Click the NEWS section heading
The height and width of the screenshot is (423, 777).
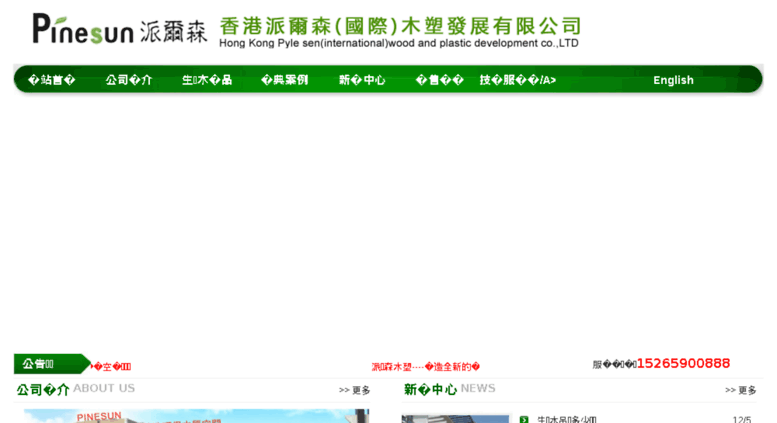click(449, 389)
